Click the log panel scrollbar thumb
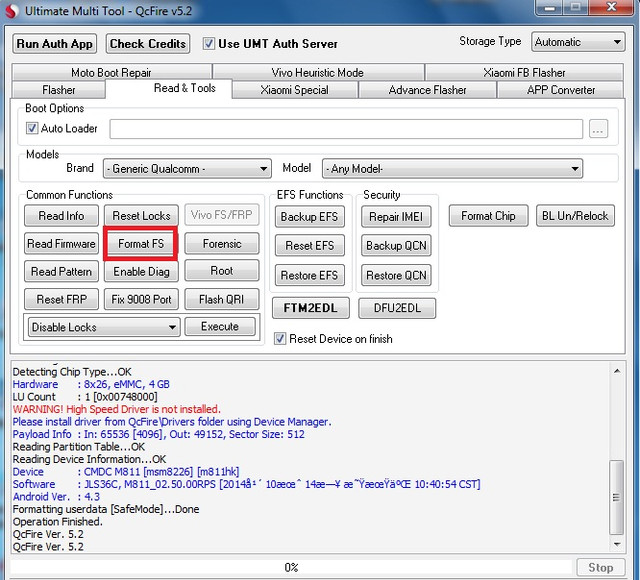 (x=616, y=497)
